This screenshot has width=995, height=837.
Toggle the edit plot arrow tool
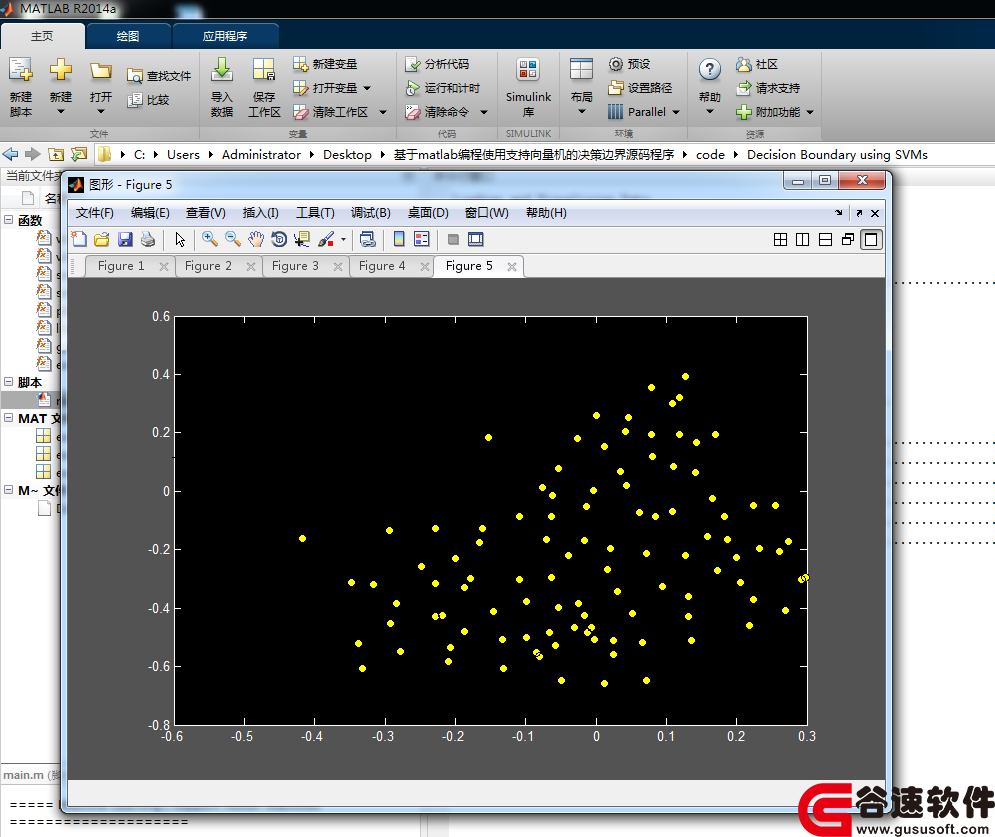pos(180,239)
